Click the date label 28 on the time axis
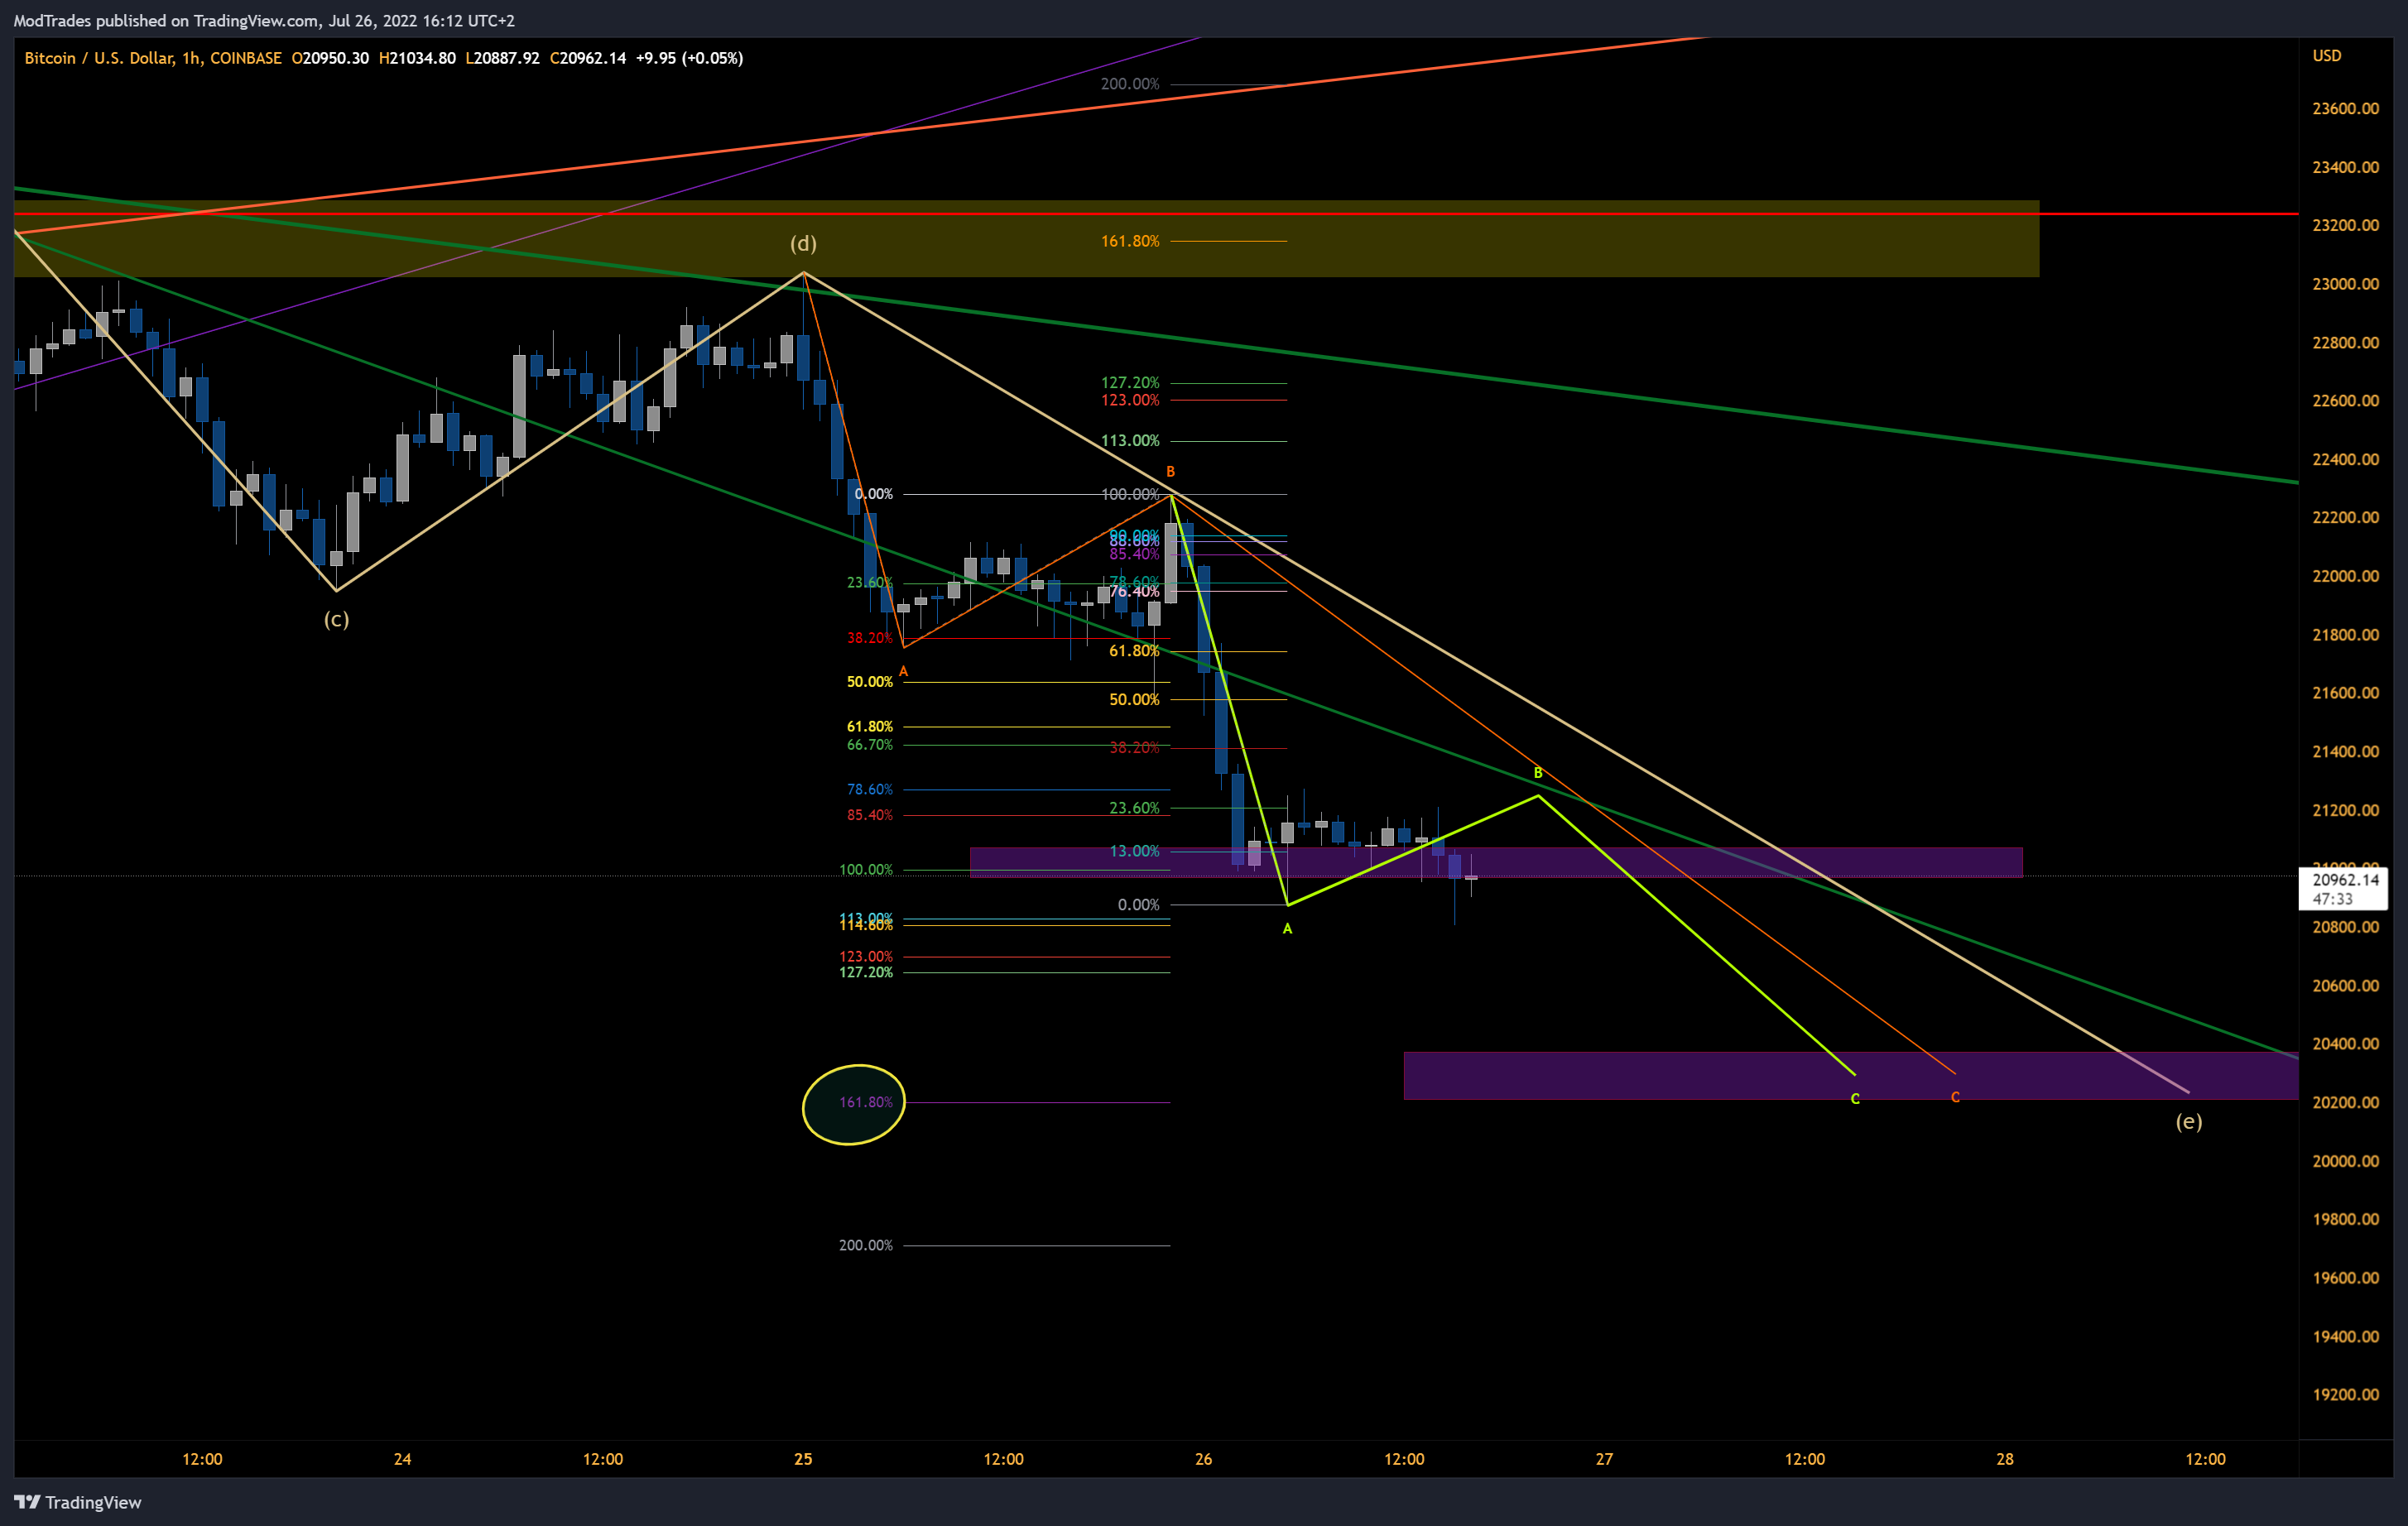 pos(2005,1459)
